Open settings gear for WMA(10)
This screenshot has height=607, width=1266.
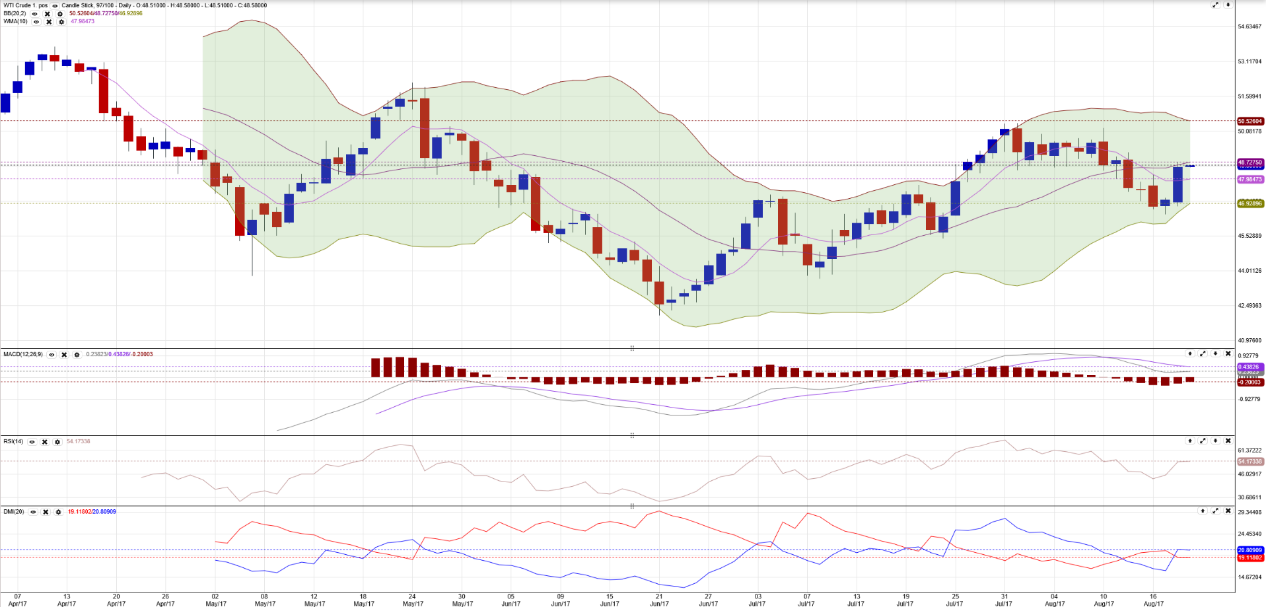click(x=61, y=21)
